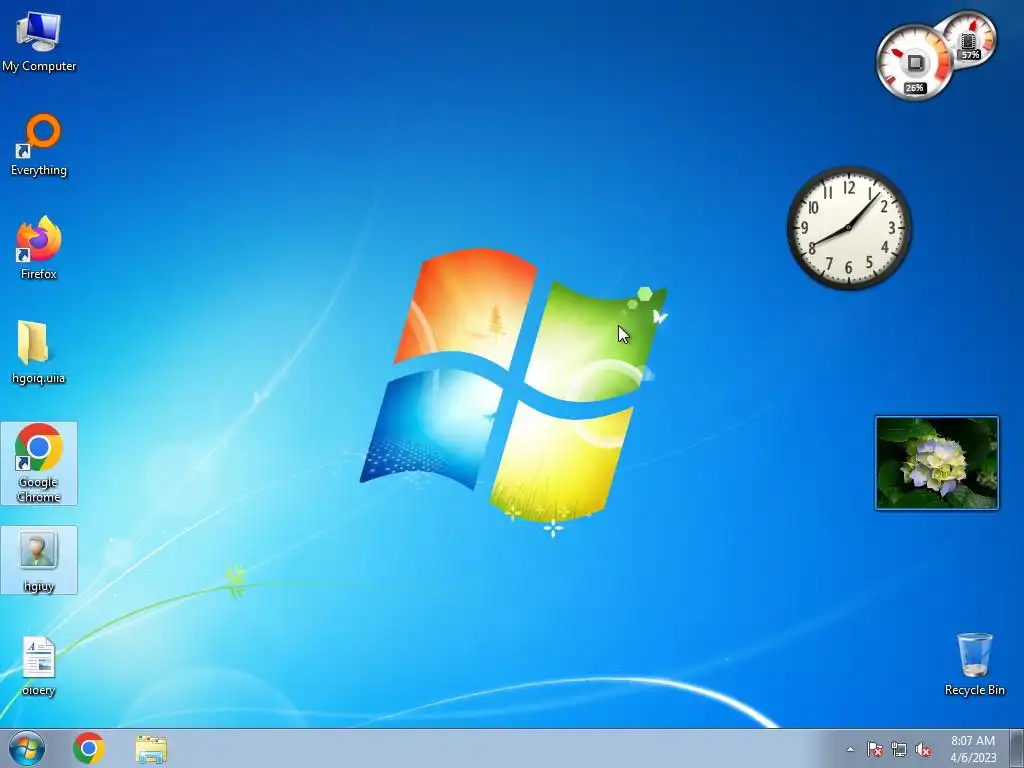Open Windows Explorer from the taskbar

click(x=151, y=749)
